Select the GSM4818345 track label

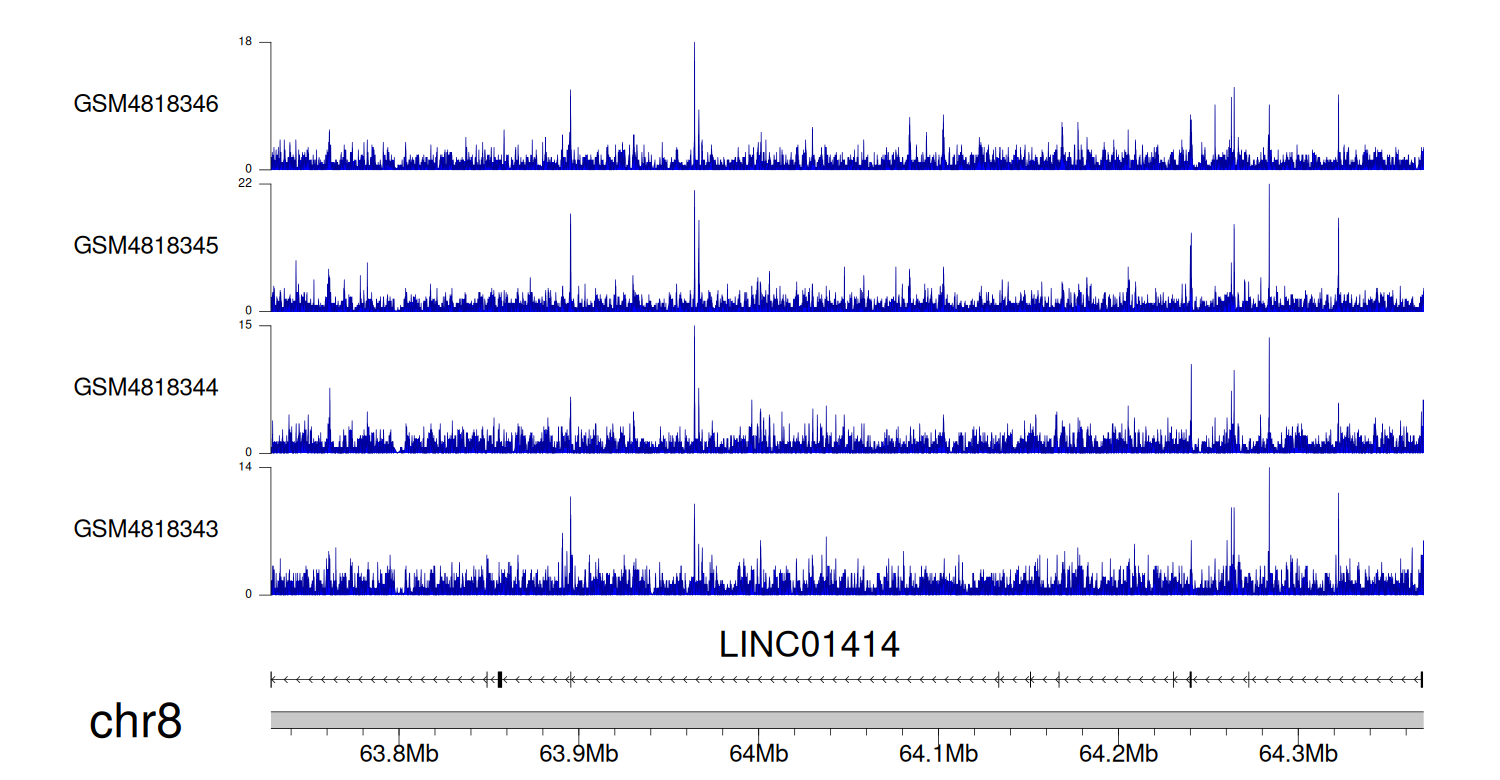click(x=146, y=245)
